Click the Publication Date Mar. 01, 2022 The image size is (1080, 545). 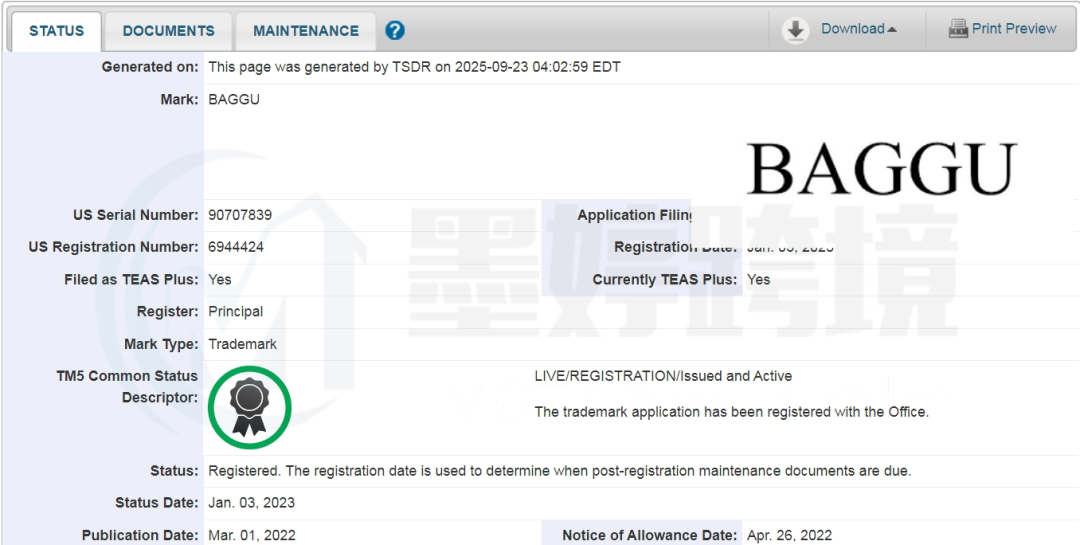252,535
